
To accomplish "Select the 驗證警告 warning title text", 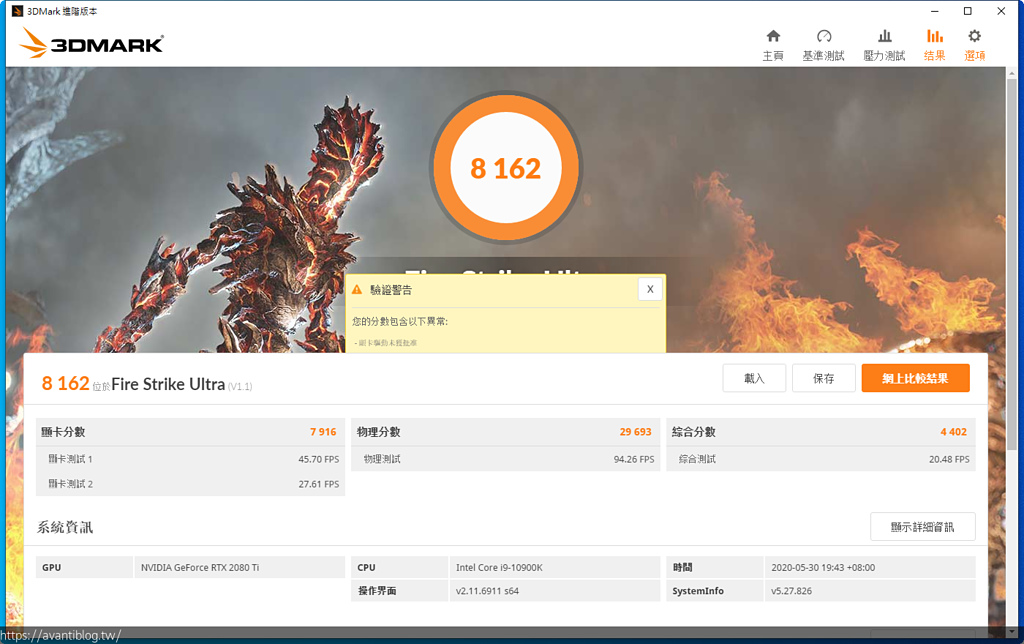I will (391, 290).
